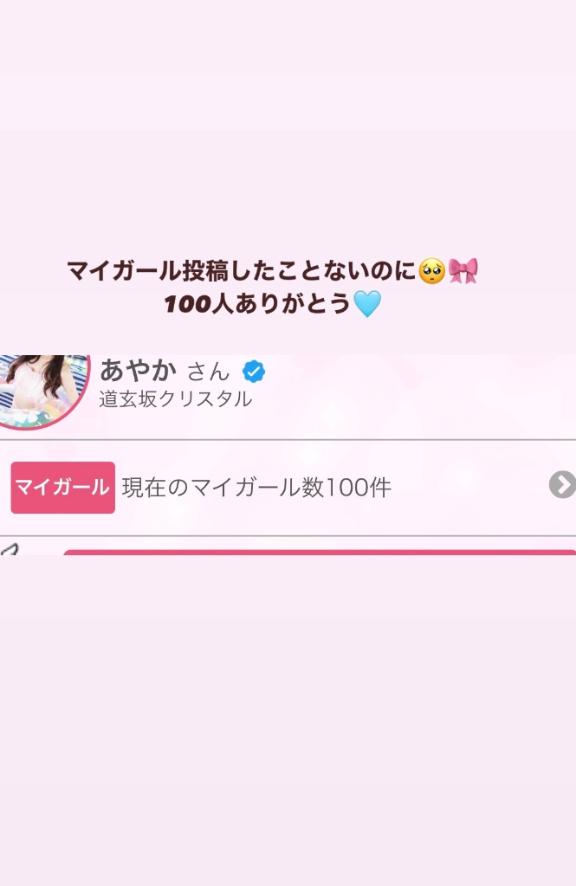Open the shop link 道玄坂クリスタル
This screenshot has width=576, height=886.
point(175,399)
